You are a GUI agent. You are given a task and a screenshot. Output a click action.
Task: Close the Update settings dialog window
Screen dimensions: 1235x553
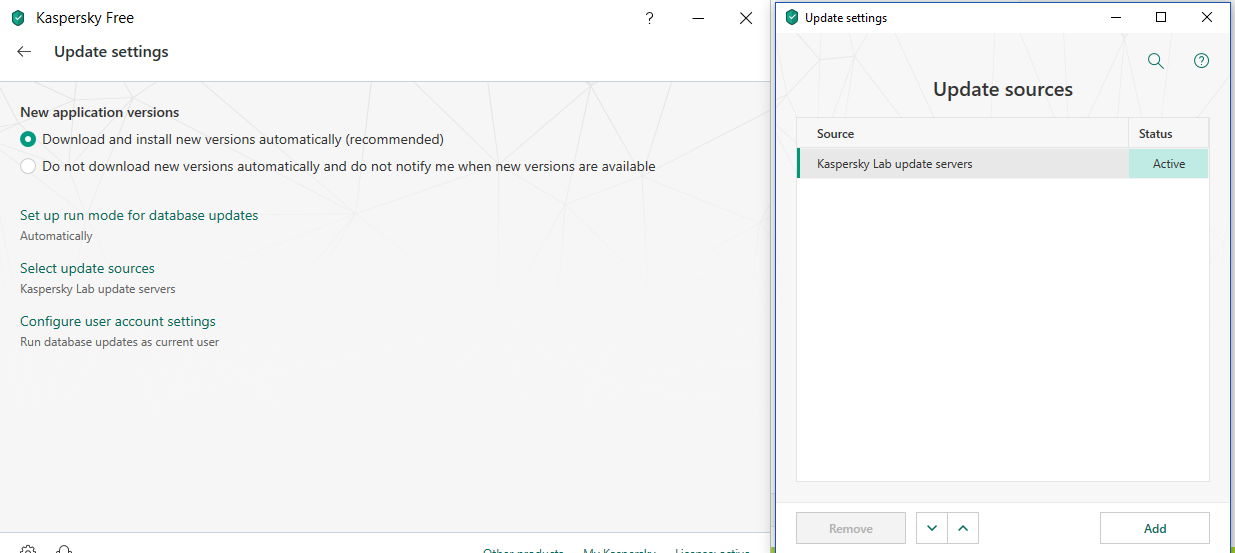1207,17
